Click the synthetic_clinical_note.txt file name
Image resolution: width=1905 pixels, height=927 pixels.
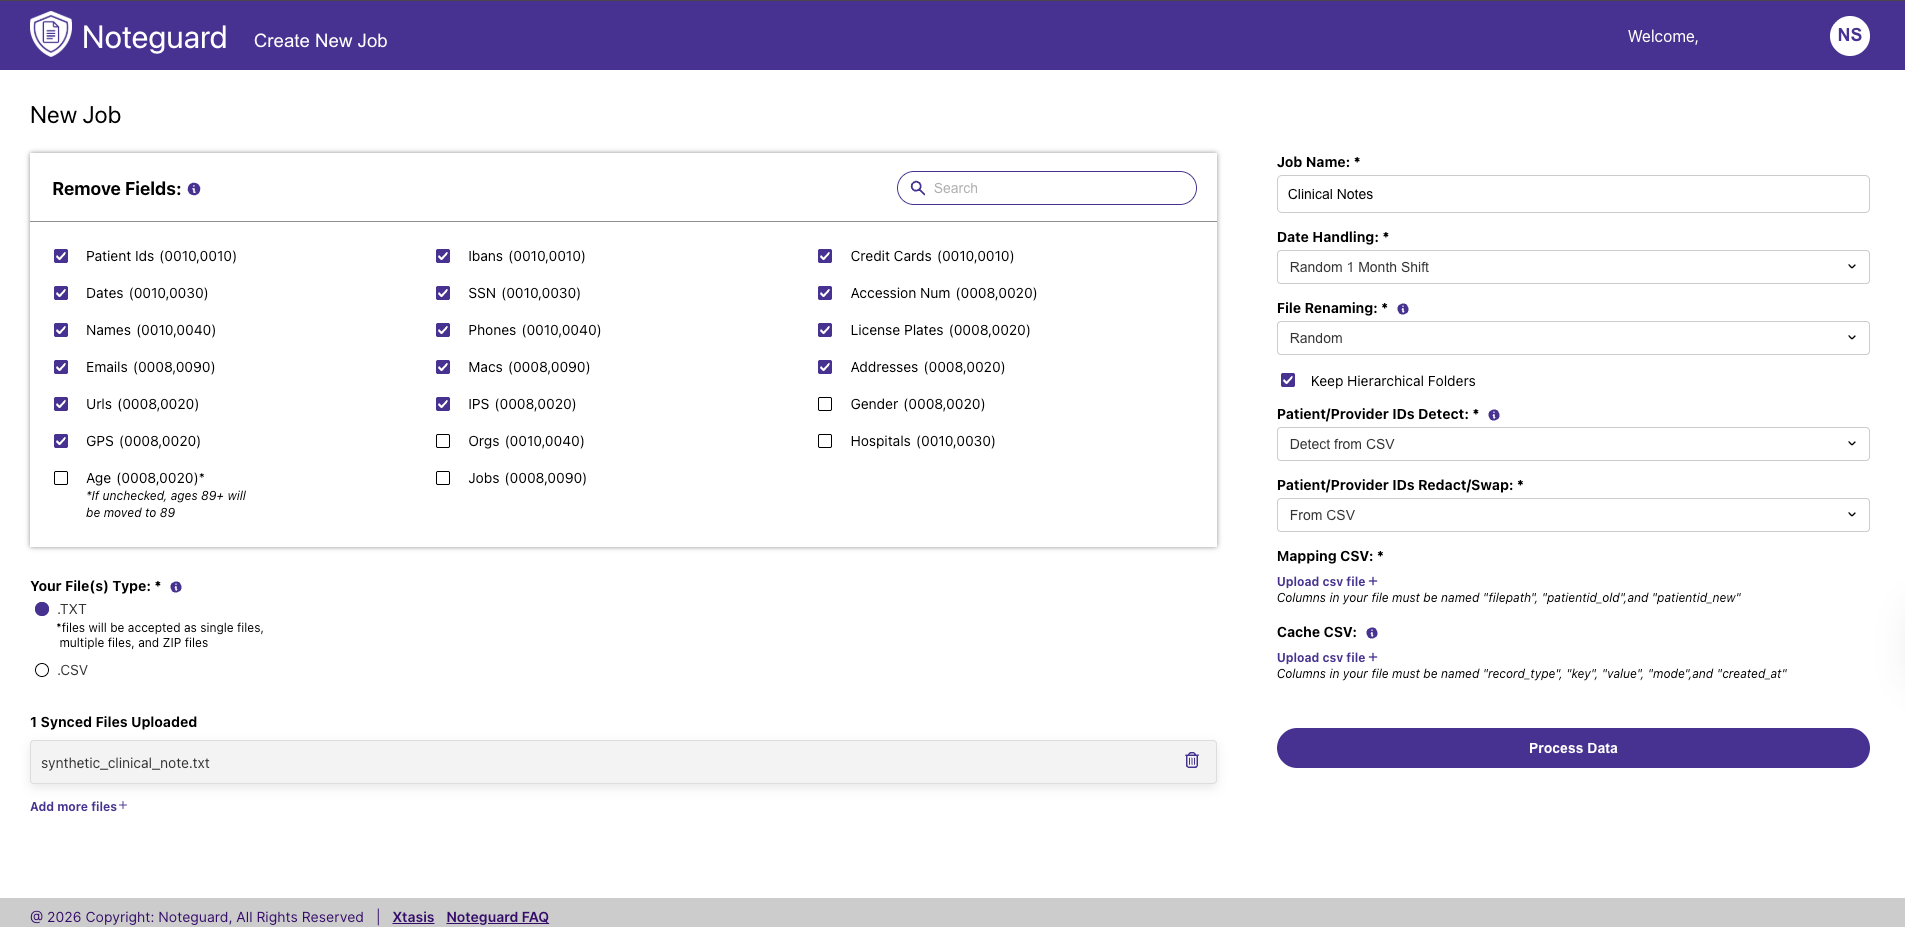tap(125, 763)
